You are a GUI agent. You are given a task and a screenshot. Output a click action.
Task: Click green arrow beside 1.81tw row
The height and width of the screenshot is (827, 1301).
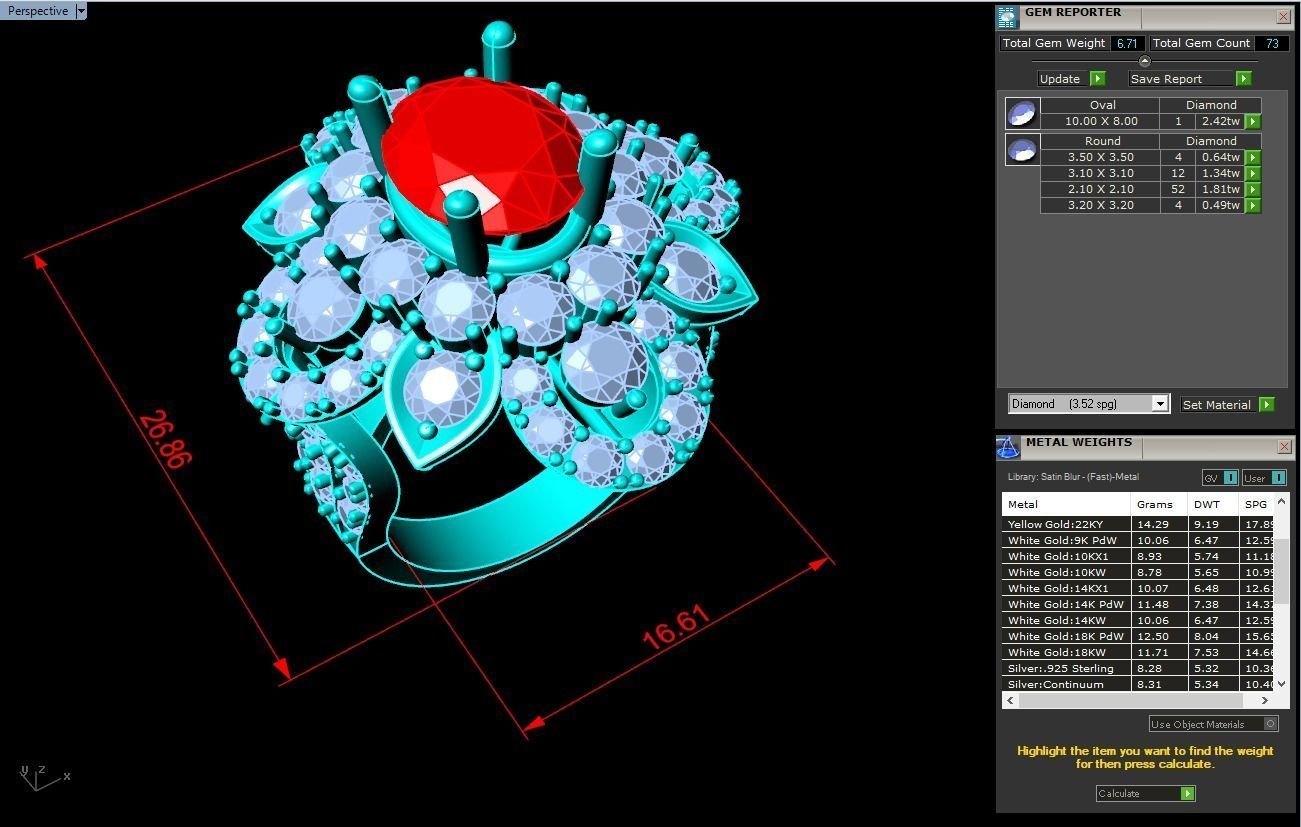(x=1252, y=189)
